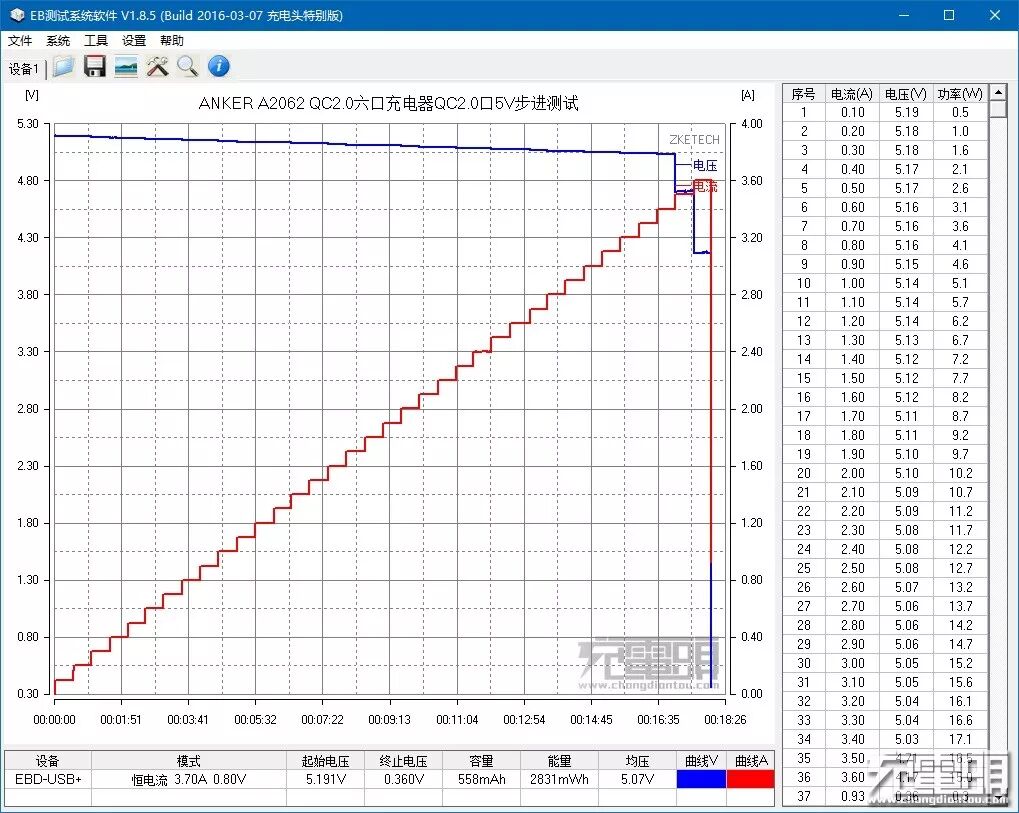Select table row with current 1.00

coord(885,283)
